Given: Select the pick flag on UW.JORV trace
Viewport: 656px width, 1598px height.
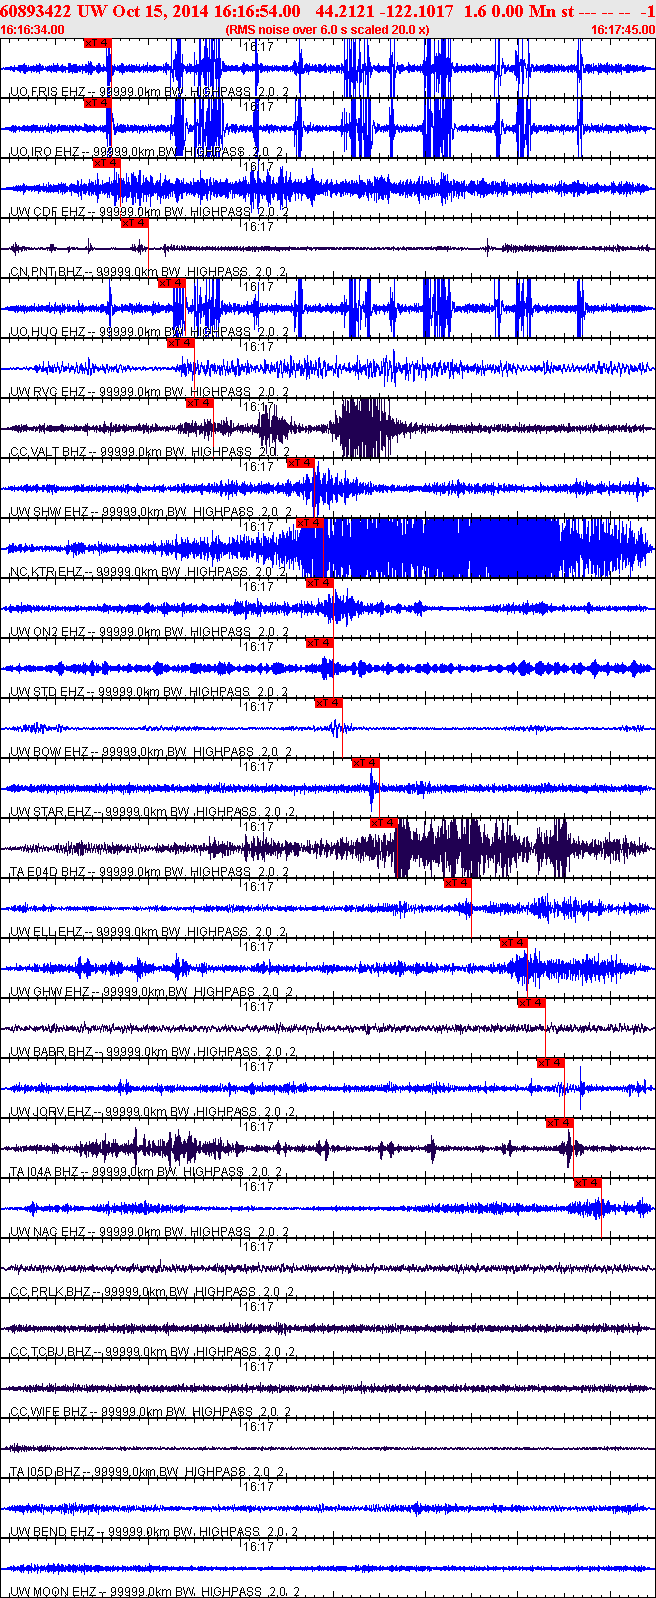Looking at the screenshot, I should tap(550, 1063).
